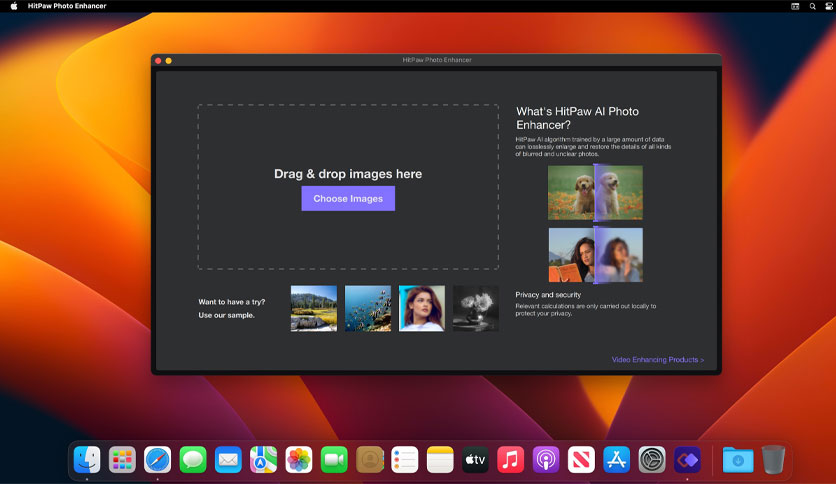Open Control Center in menu bar
Viewport: 836px width, 484px height.
tap(829, 6)
